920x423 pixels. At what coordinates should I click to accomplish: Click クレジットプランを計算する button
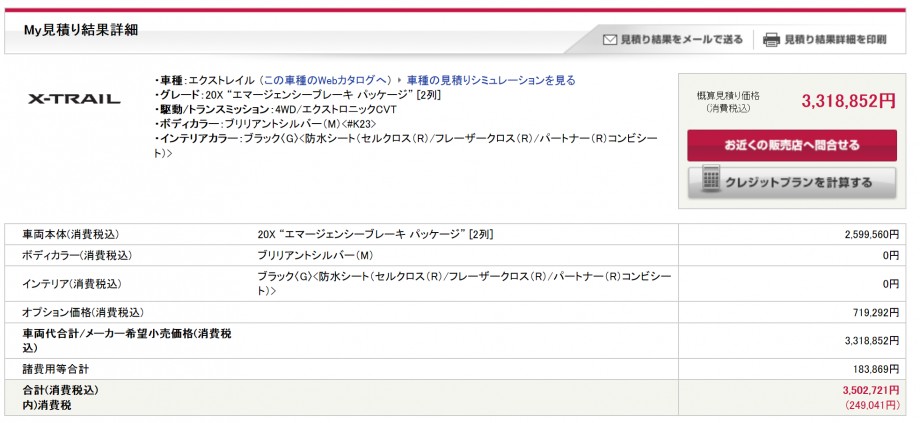point(792,182)
